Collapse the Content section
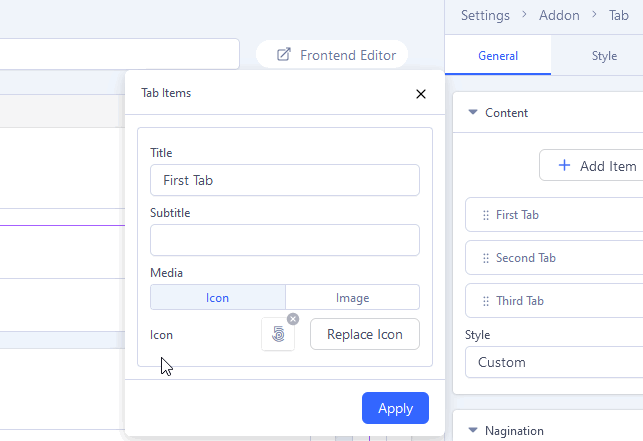The height and width of the screenshot is (441, 643). [473, 113]
